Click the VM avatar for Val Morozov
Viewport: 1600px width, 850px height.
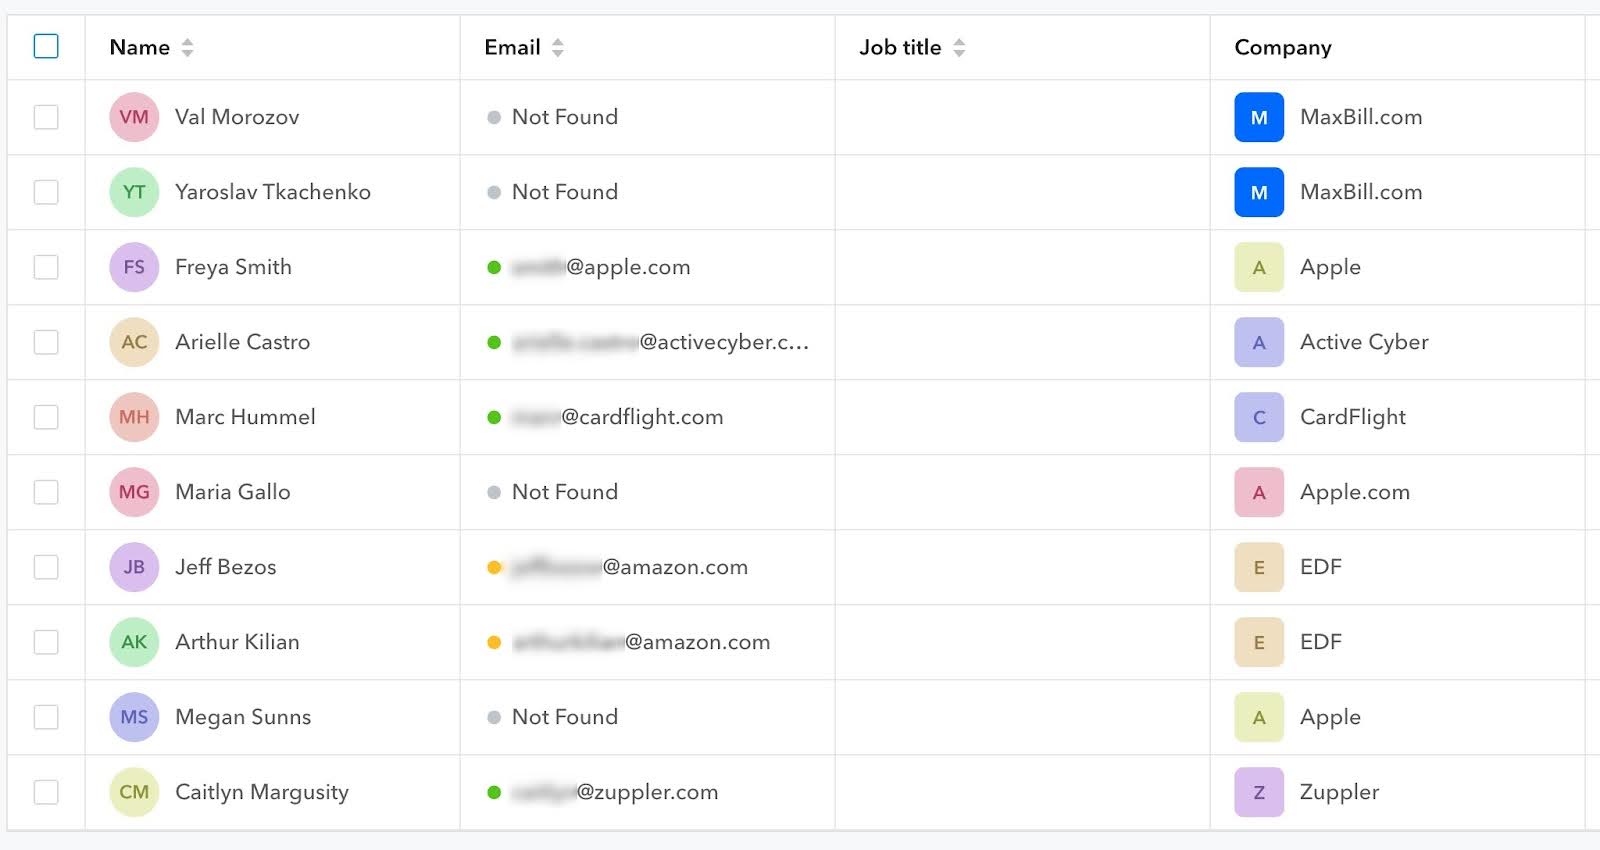134,117
